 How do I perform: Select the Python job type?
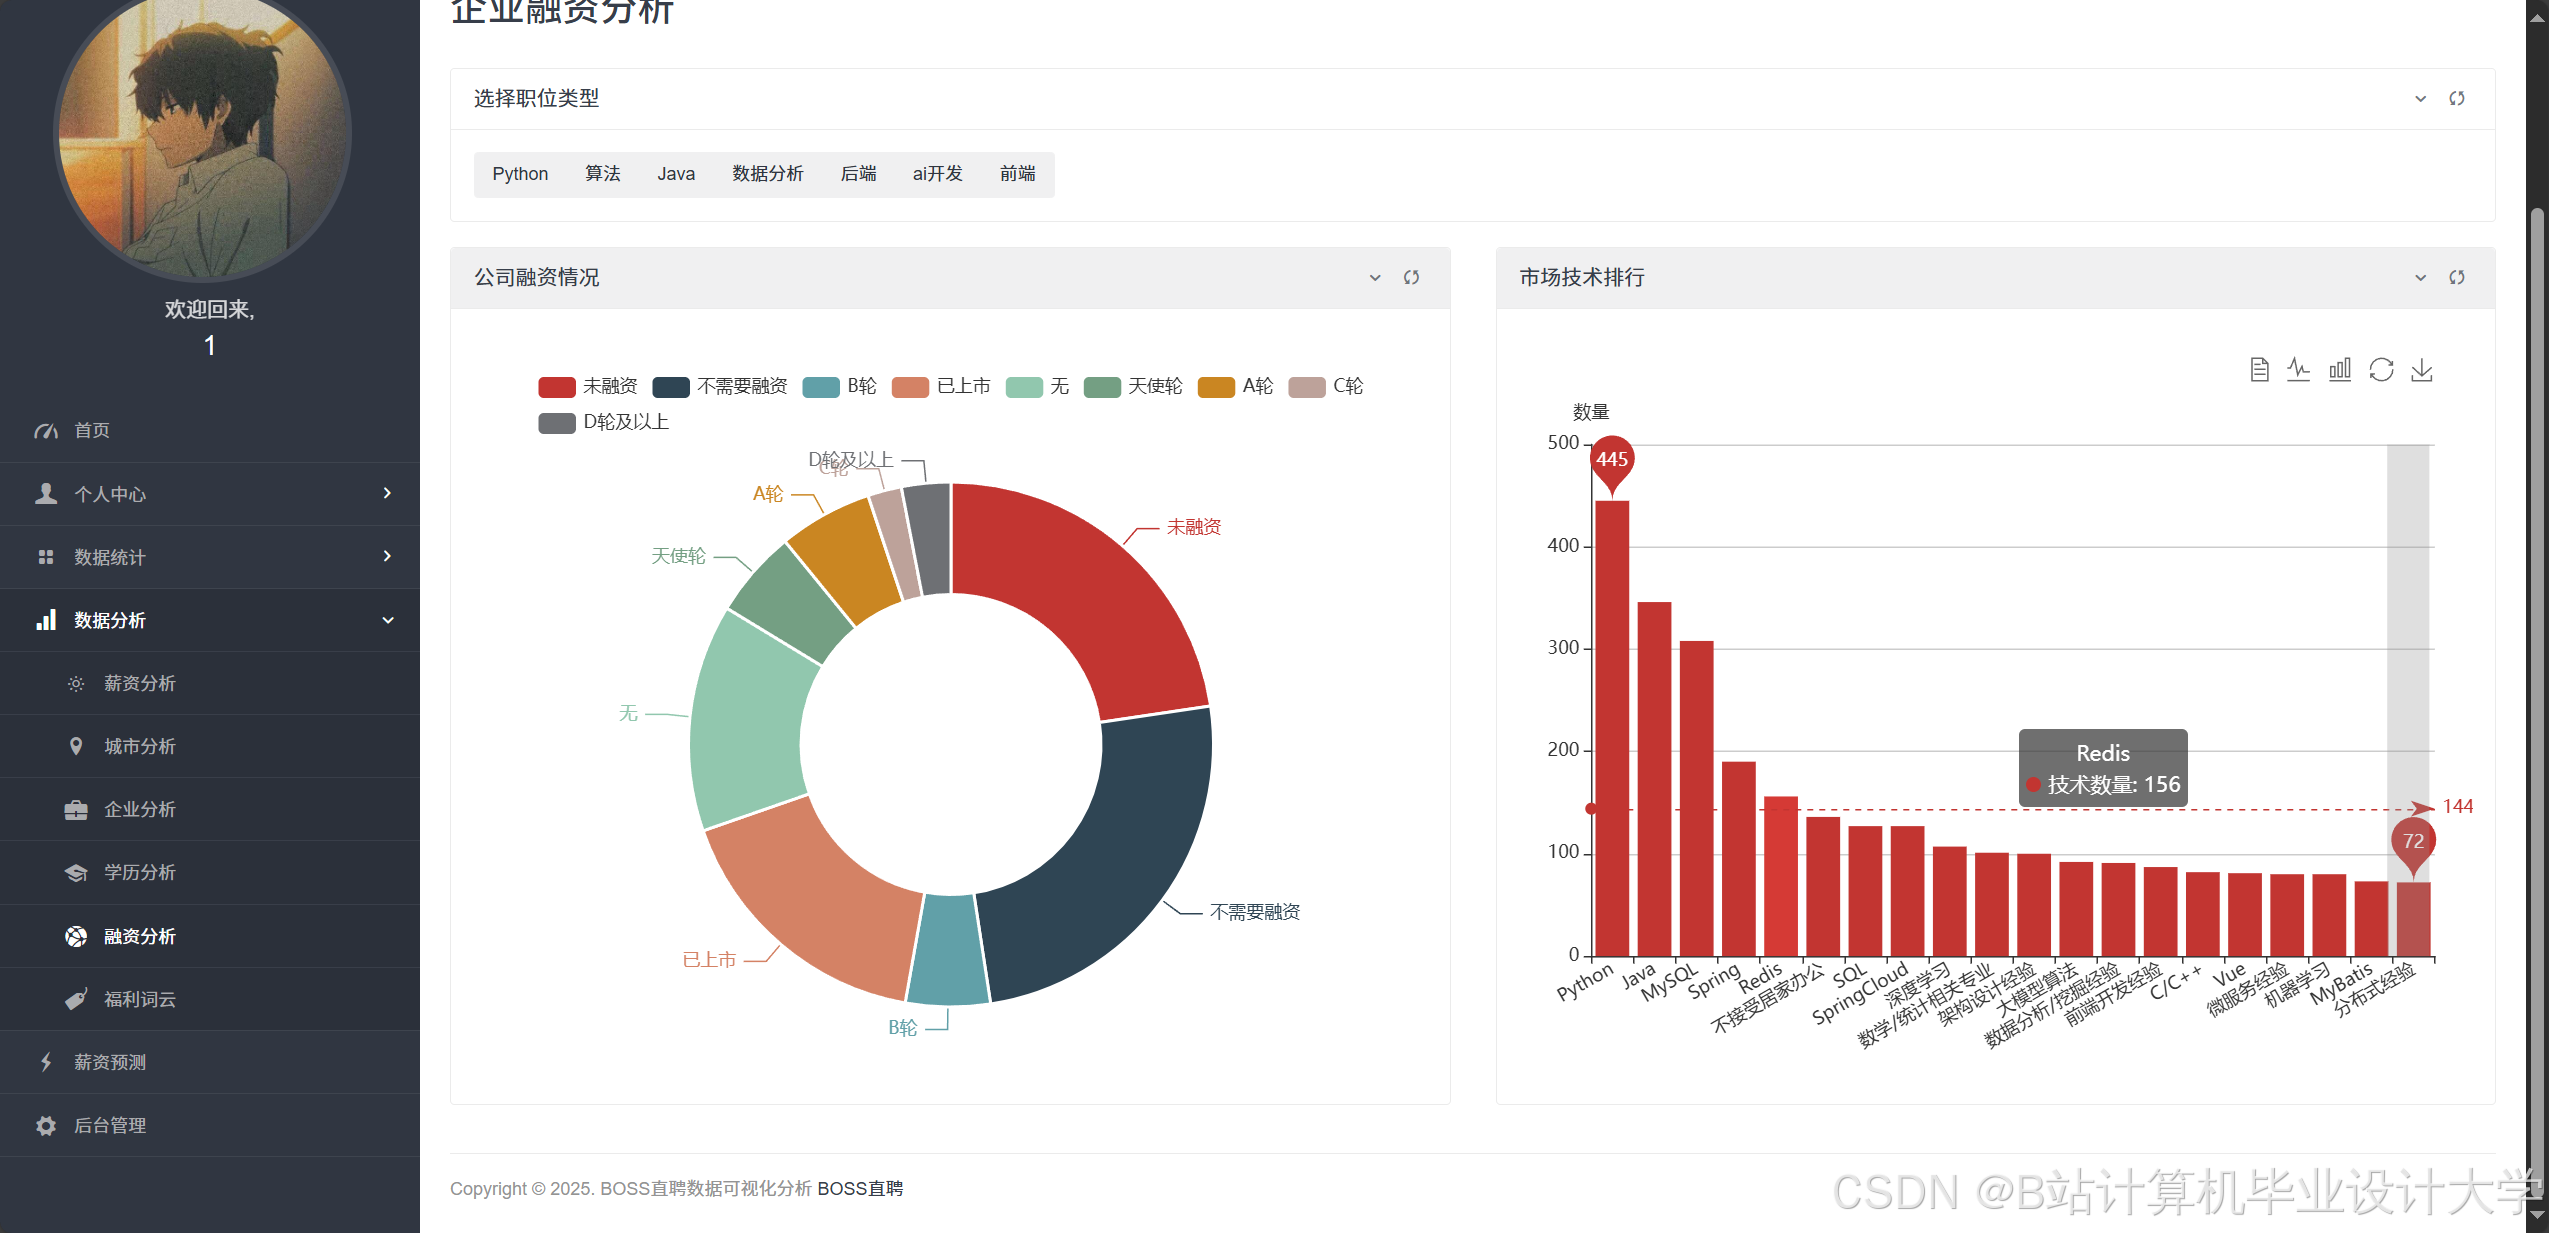coord(520,174)
